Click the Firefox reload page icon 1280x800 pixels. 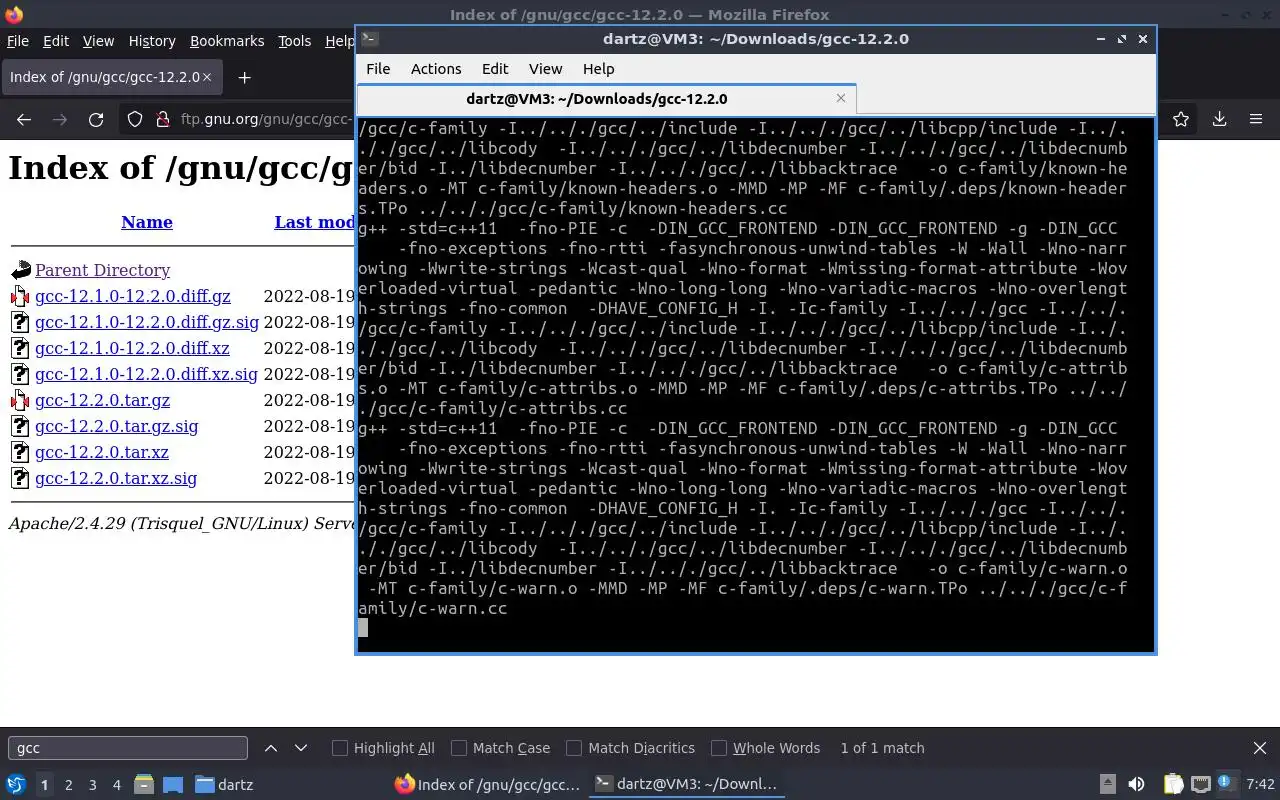[x=96, y=119]
